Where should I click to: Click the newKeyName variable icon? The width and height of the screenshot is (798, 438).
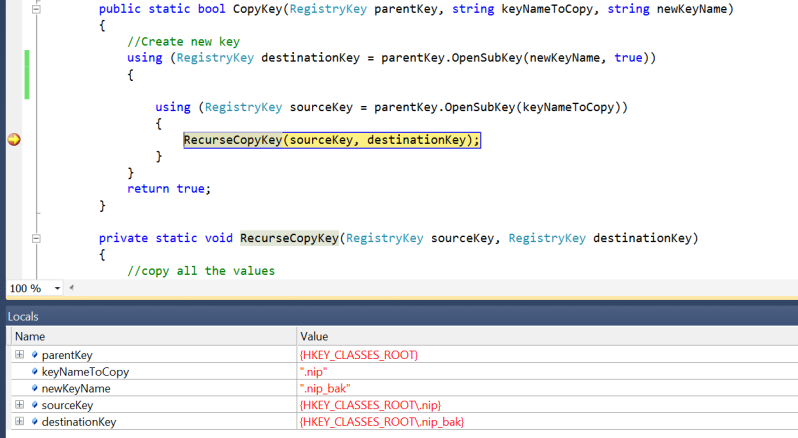35,388
